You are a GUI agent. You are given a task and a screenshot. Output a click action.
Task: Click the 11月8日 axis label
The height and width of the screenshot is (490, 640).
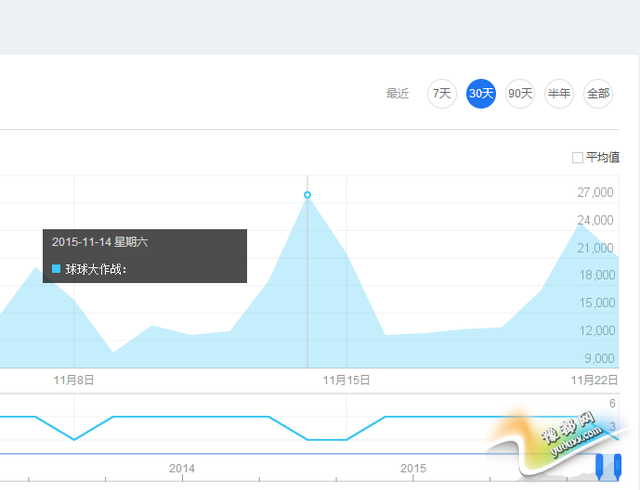73,380
